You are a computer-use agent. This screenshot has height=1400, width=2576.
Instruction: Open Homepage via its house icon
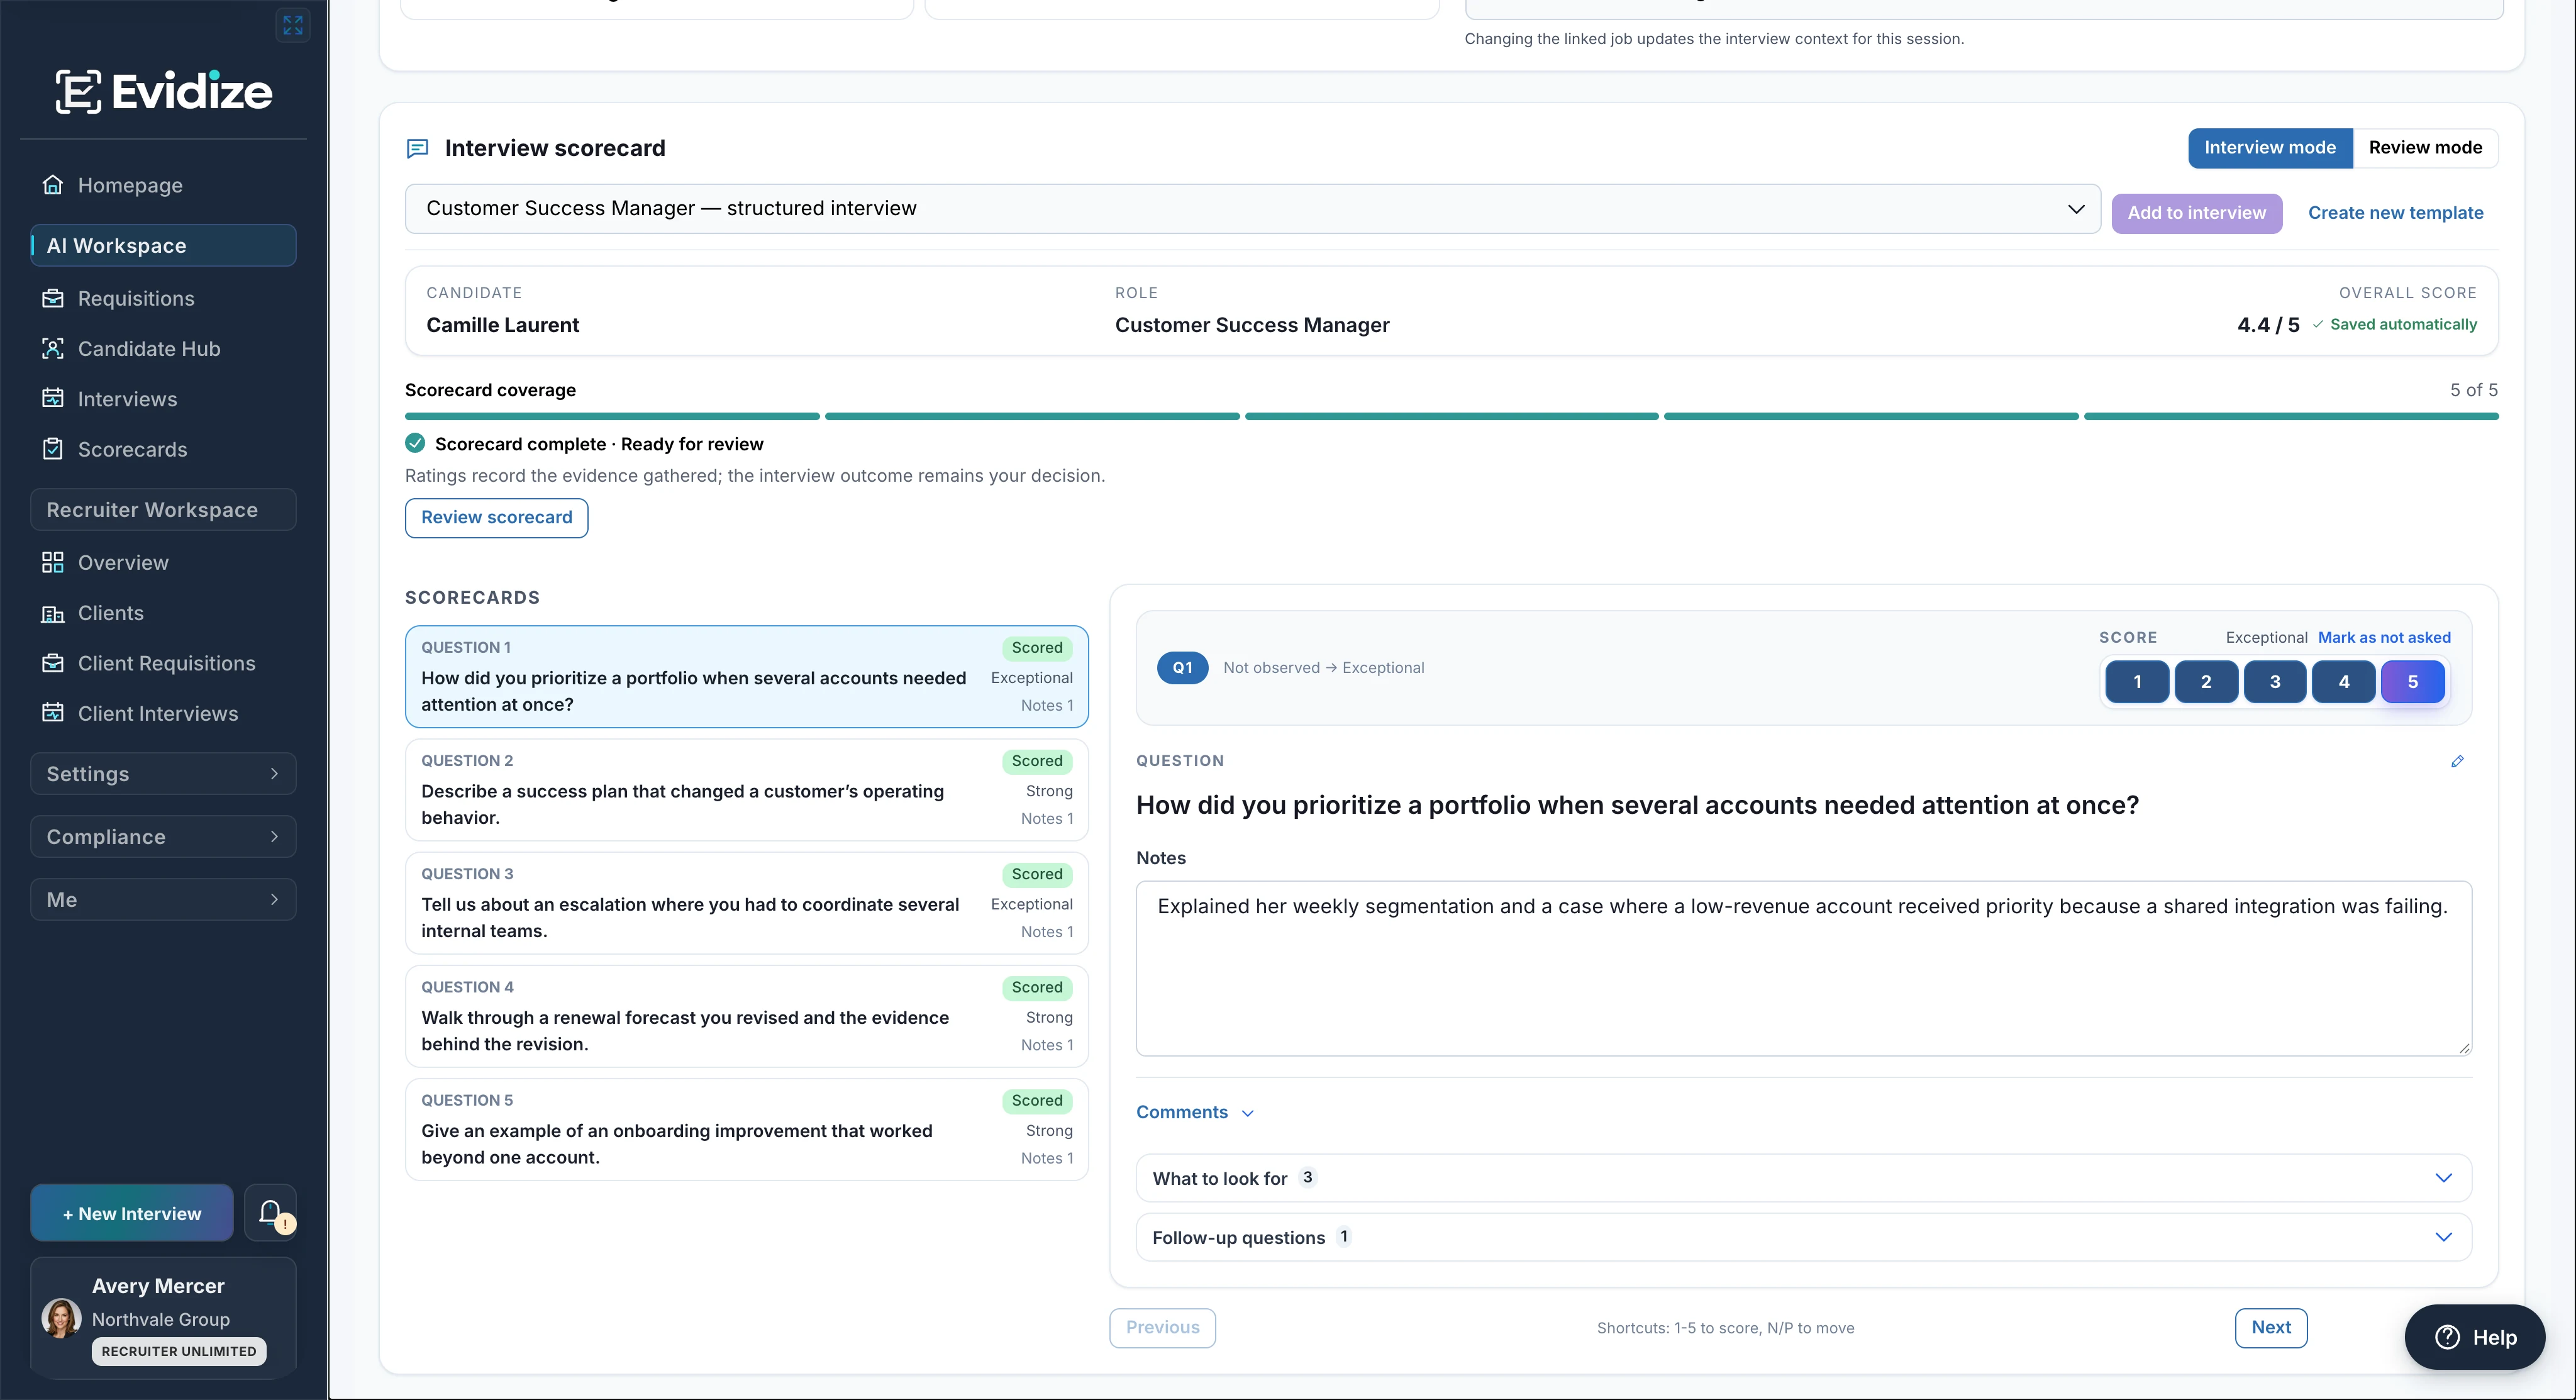53,185
